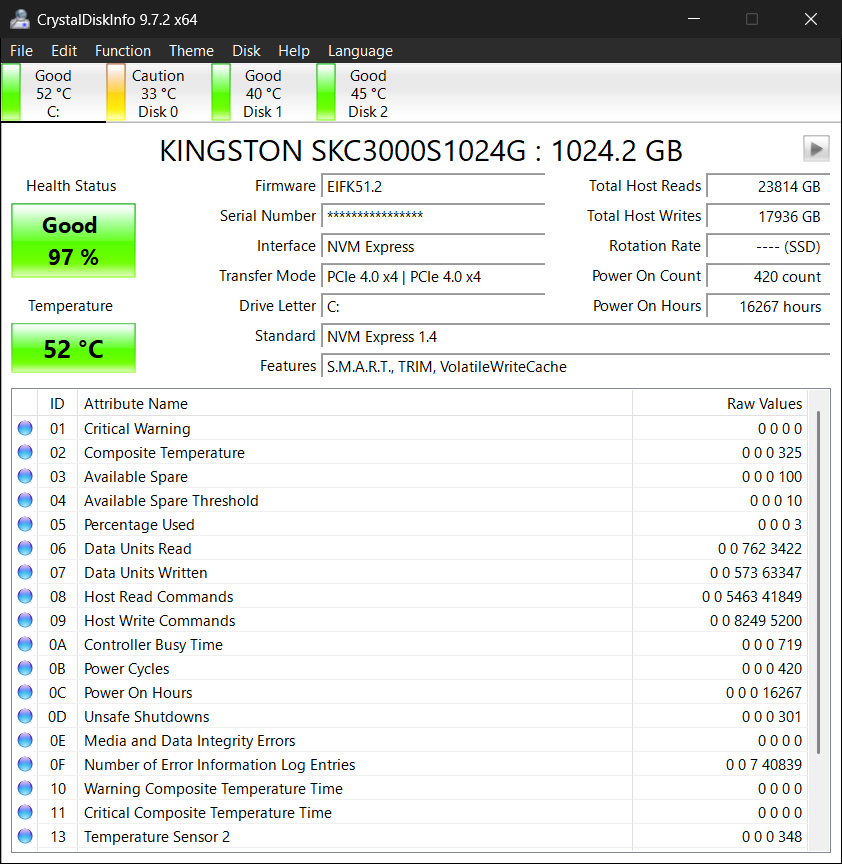The height and width of the screenshot is (864, 842).
Task: Click the Transfer Mode PCIe 4.0 x4 field
Action: coord(433,276)
